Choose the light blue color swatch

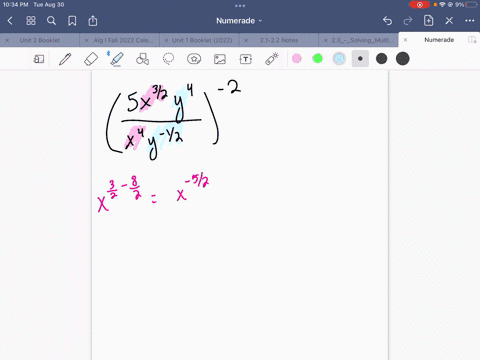click(x=339, y=59)
